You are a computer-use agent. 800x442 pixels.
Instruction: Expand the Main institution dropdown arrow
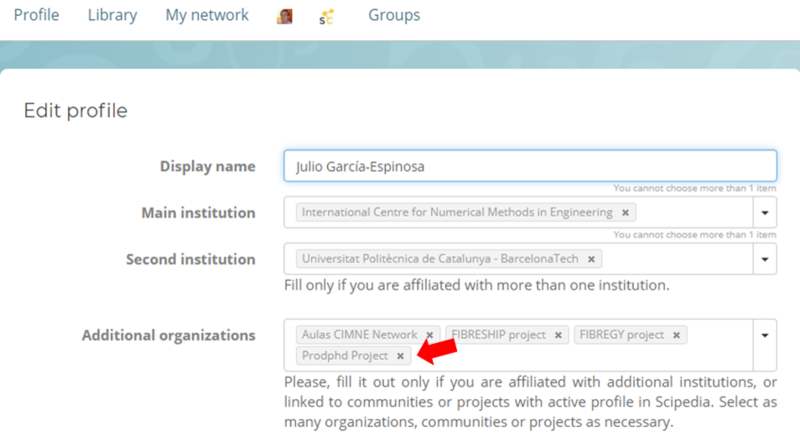point(765,213)
